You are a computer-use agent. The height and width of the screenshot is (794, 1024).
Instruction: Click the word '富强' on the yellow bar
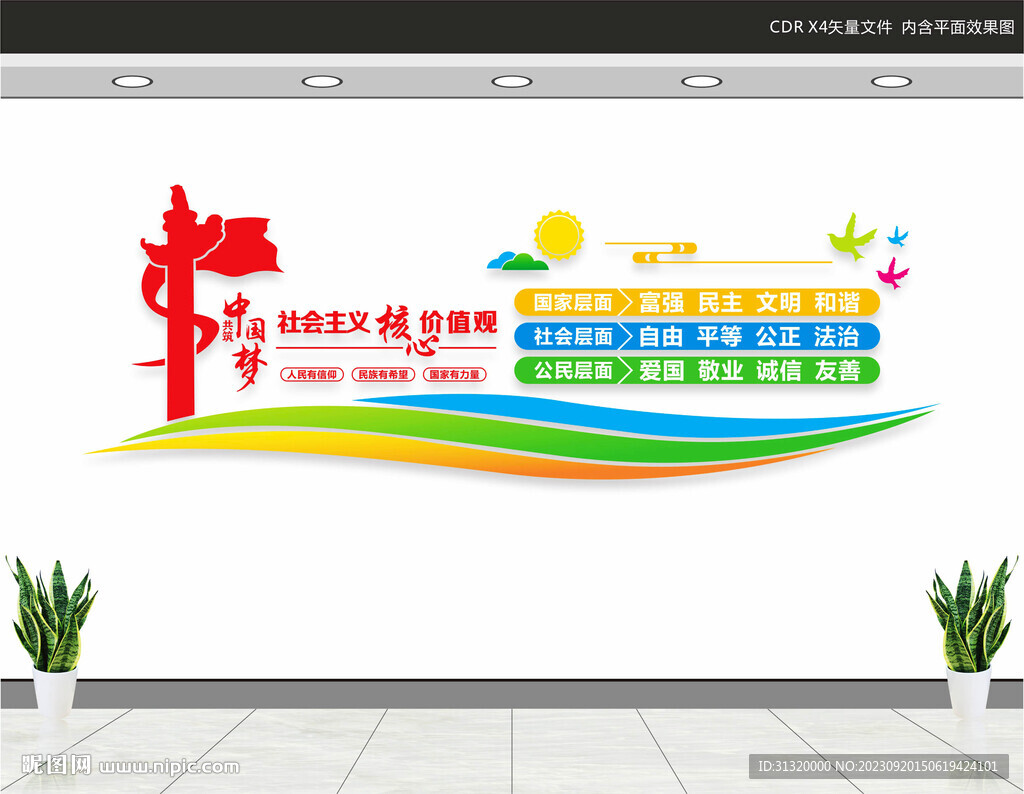(661, 302)
